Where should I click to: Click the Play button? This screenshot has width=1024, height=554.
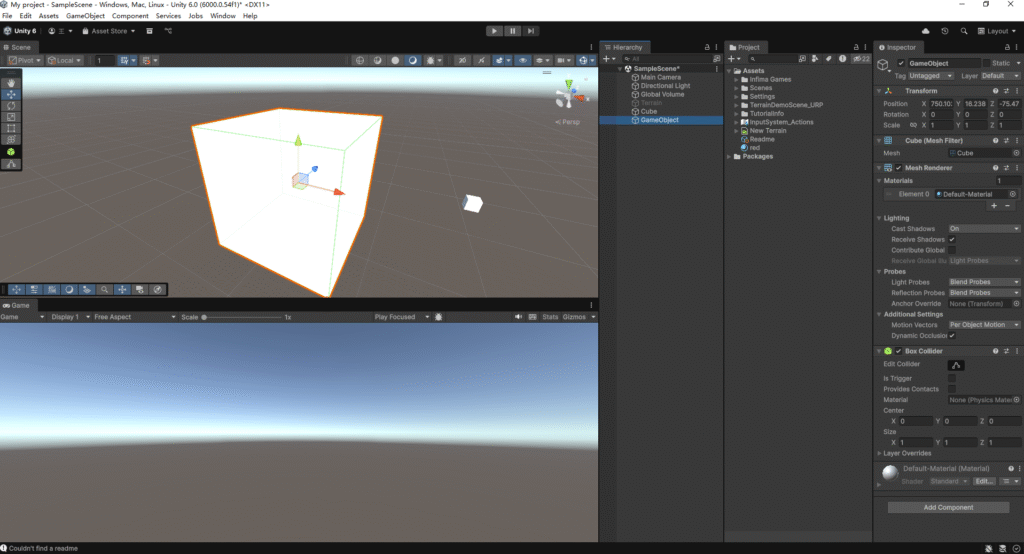pyautogui.click(x=494, y=31)
